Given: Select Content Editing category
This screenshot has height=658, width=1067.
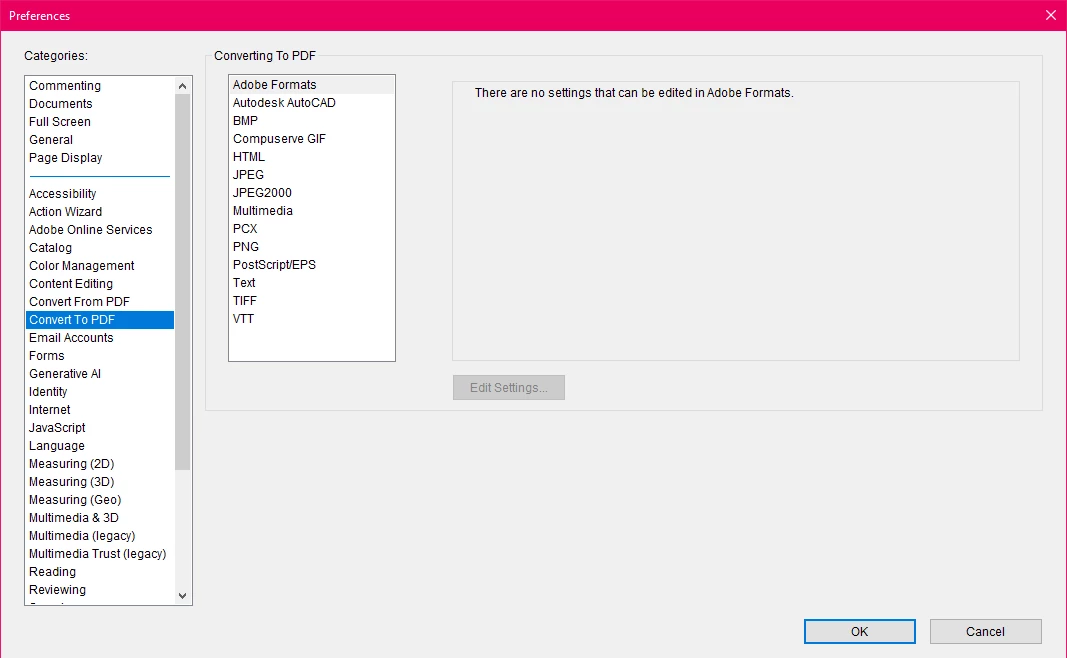Looking at the screenshot, I should click(x=100, y=284).
